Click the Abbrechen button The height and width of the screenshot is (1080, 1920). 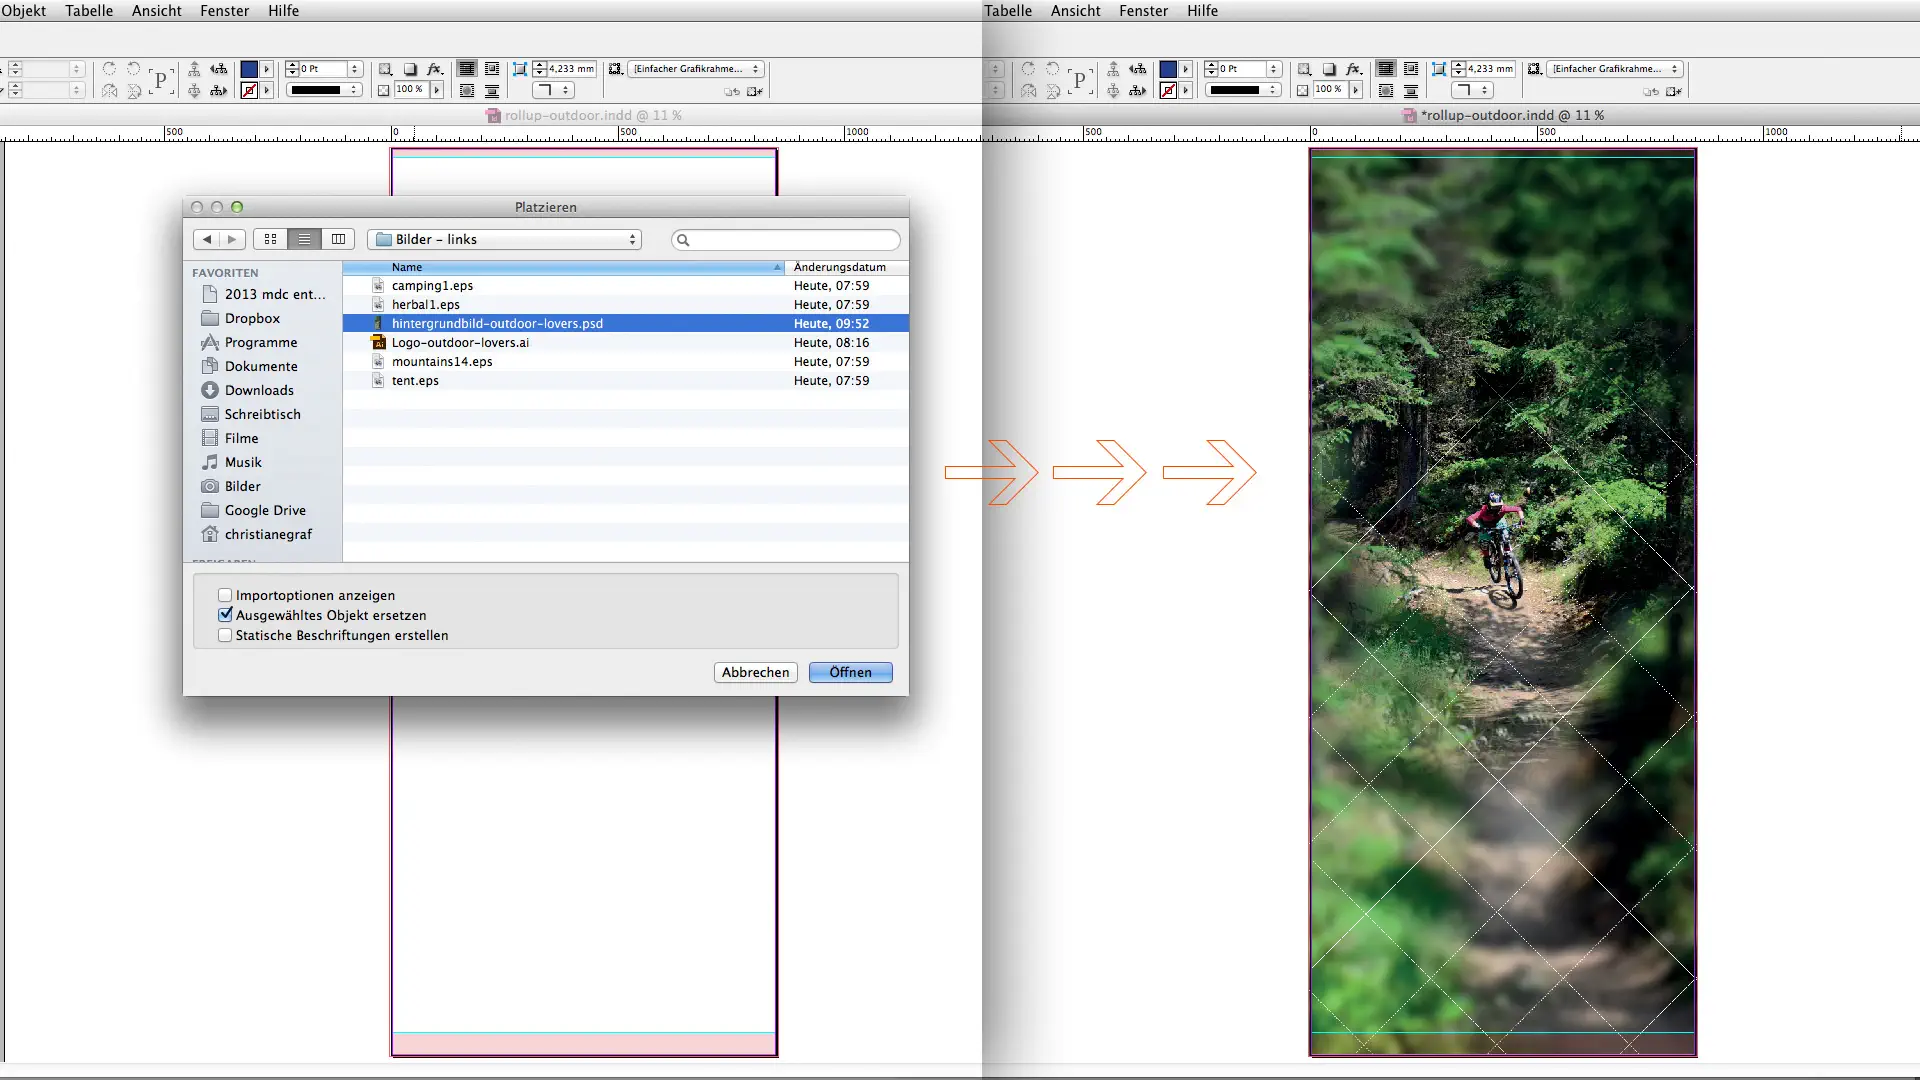[755, 672]
